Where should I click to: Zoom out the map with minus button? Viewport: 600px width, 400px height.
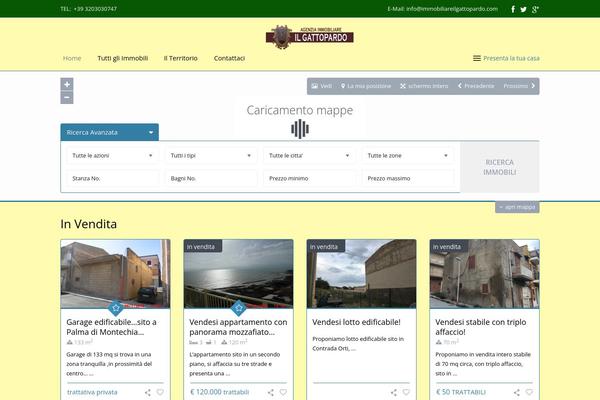(x=67, y=98)
